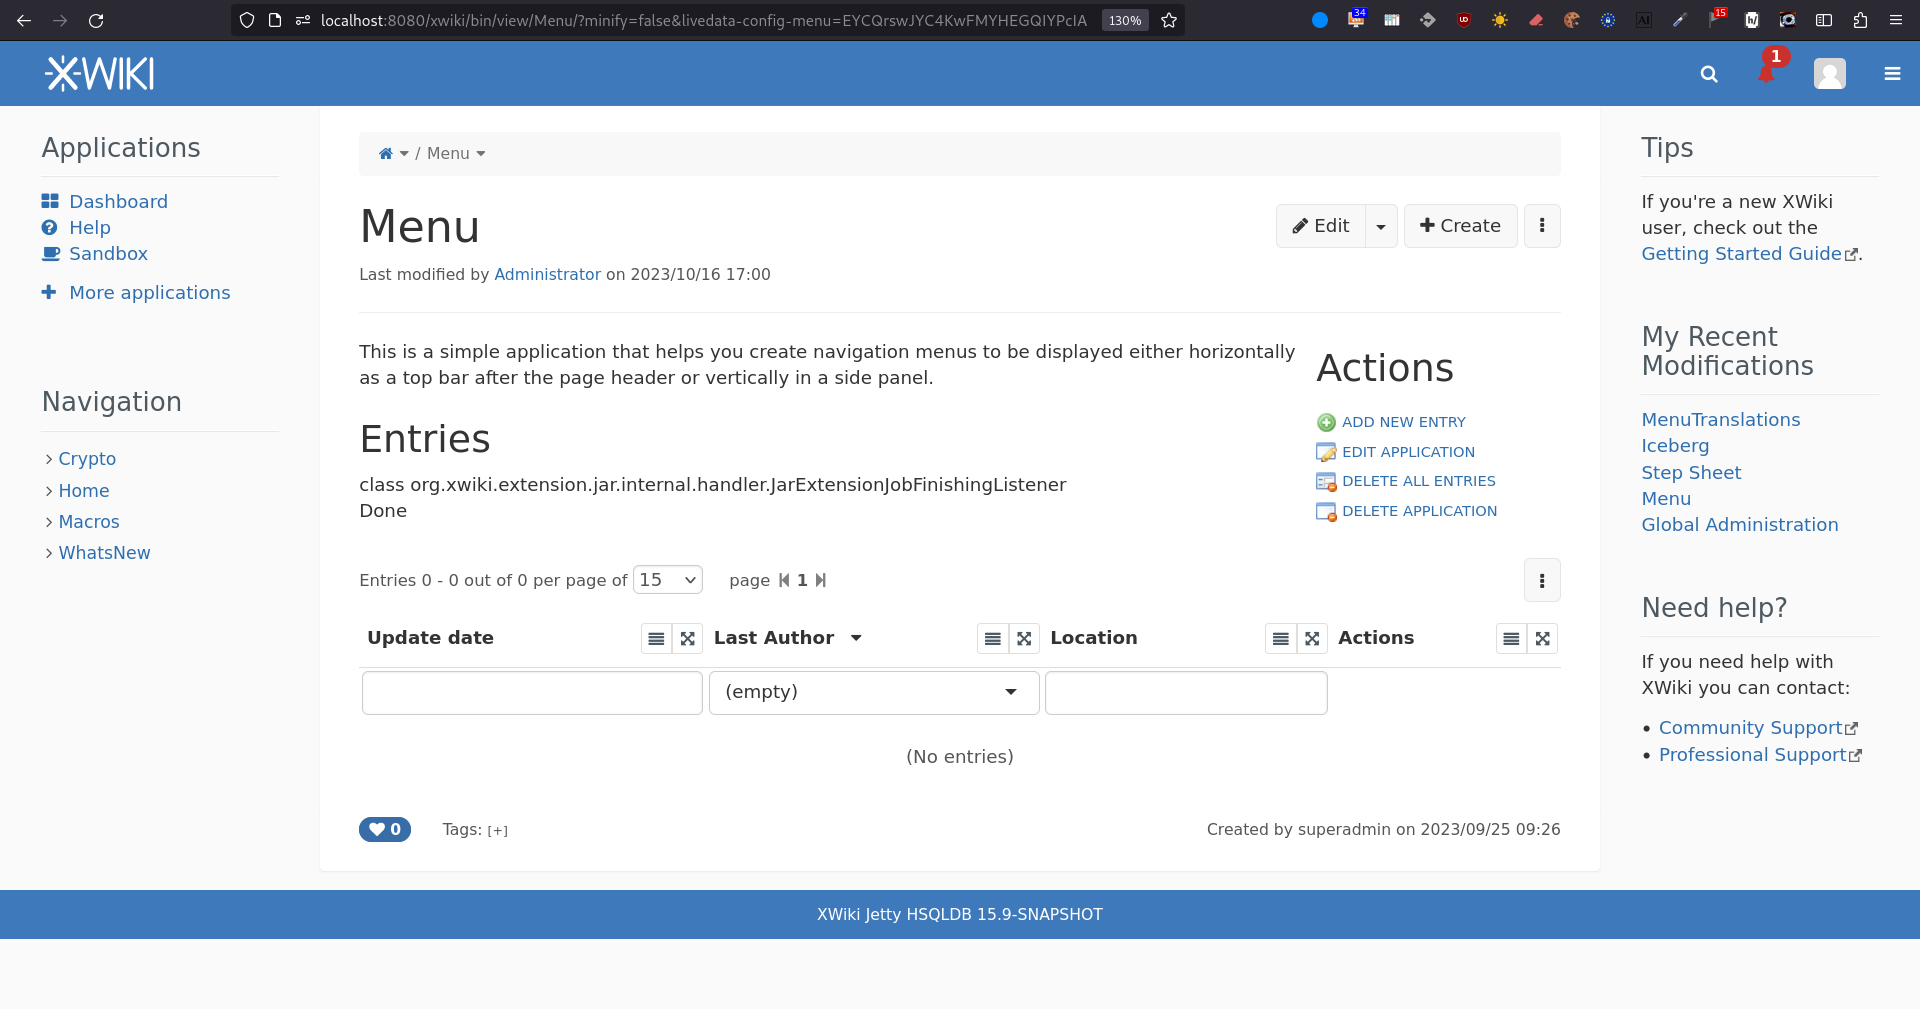Viewport: 1920px width, 1009px height.
Task: Click the Actions column expand icon
Action: pyautogui.click(x=1543, y=638)
